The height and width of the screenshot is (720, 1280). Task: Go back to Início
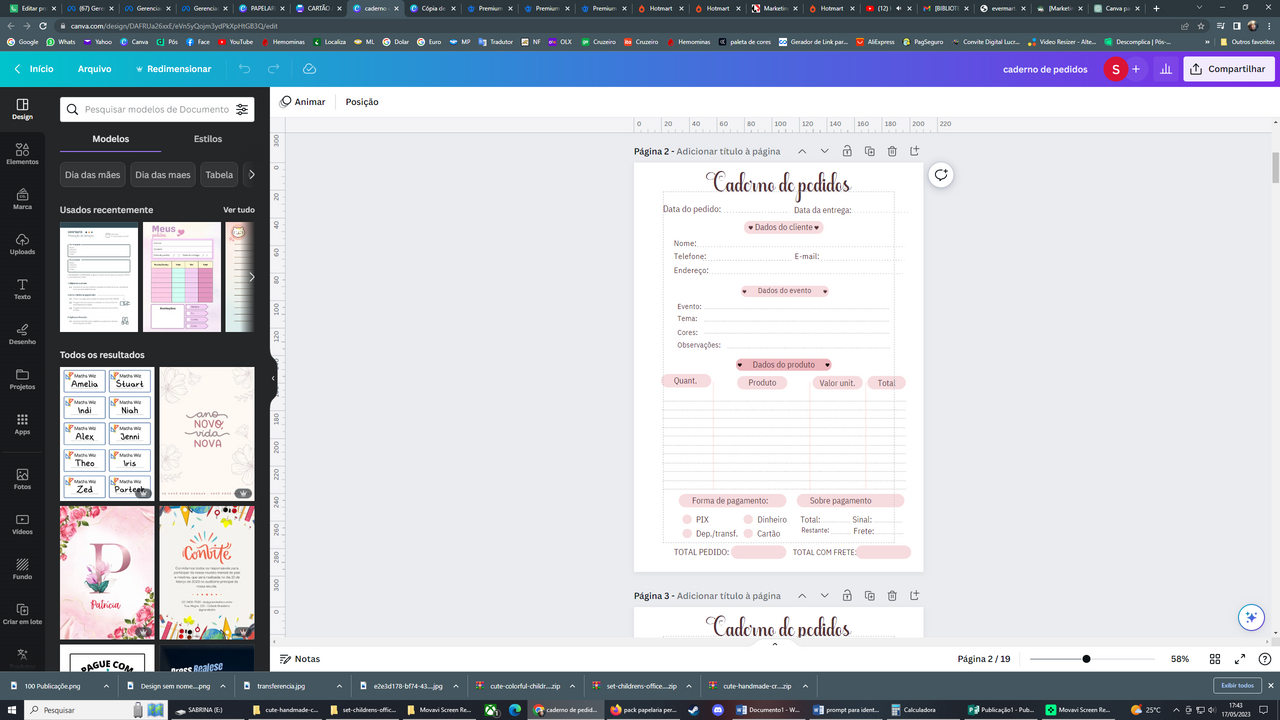(33, 69)
